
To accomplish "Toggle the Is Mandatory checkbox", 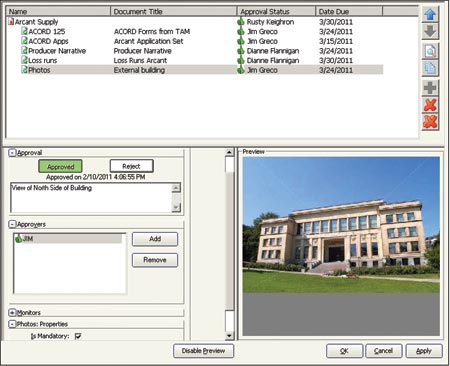I will tap(78, 336).
